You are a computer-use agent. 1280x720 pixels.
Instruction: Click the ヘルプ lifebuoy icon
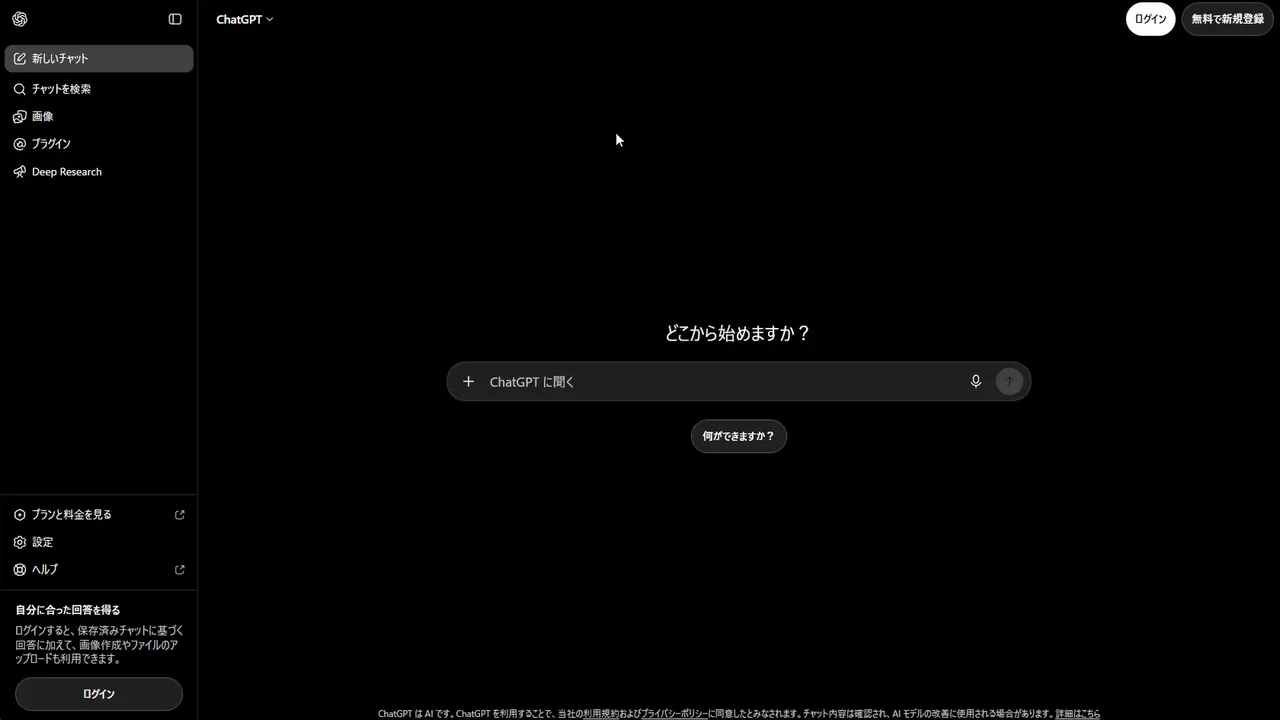point(20,570)
